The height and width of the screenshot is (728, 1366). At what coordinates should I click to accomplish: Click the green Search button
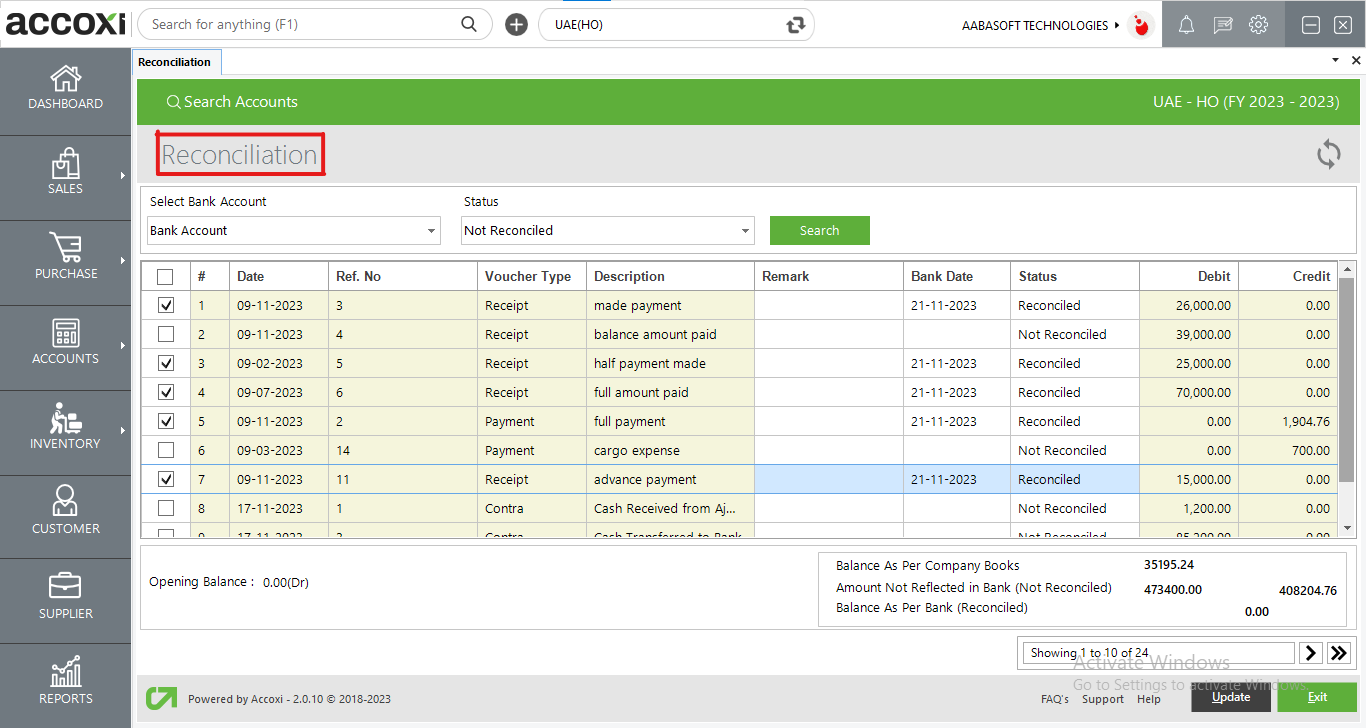(819, 230)
